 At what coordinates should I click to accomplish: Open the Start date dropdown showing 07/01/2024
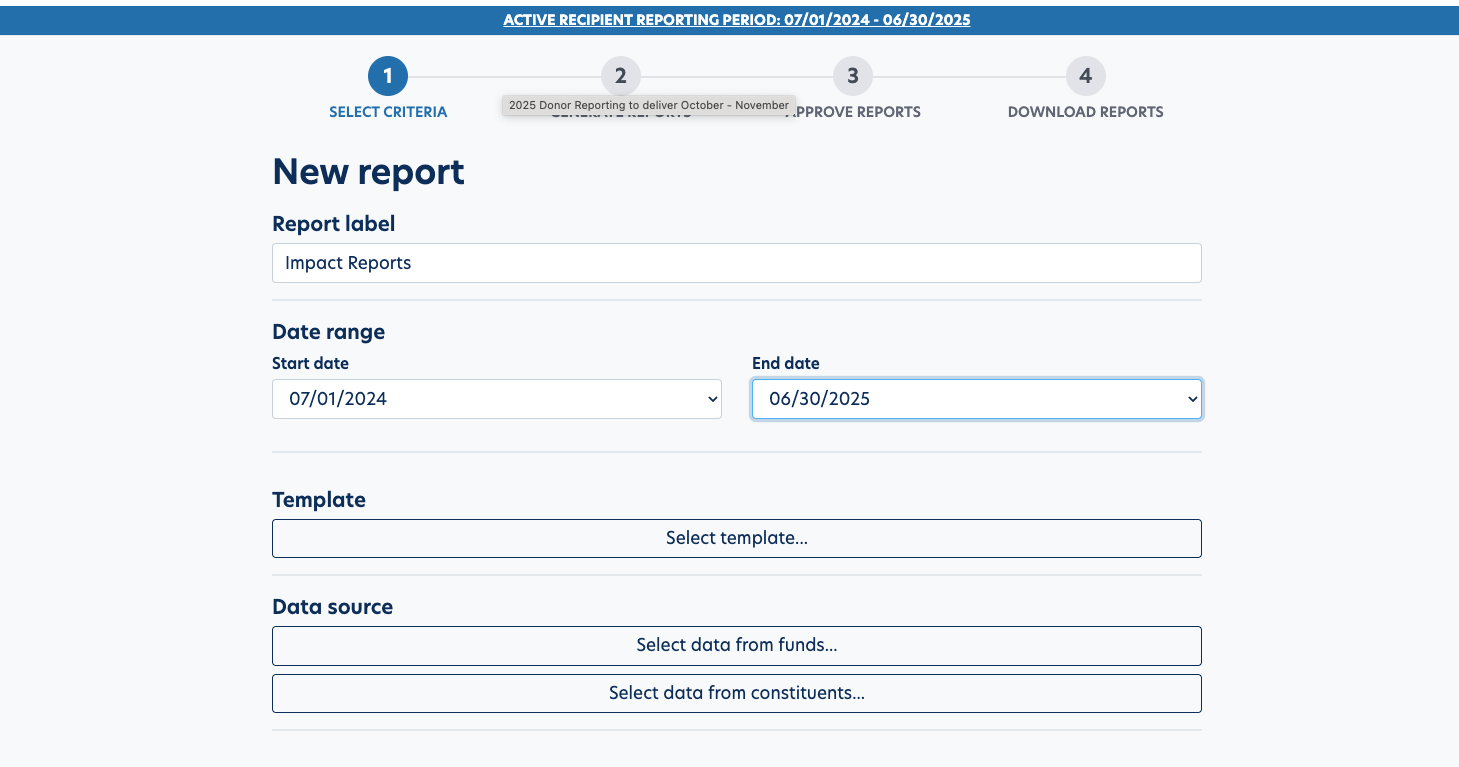click(496, 399)
